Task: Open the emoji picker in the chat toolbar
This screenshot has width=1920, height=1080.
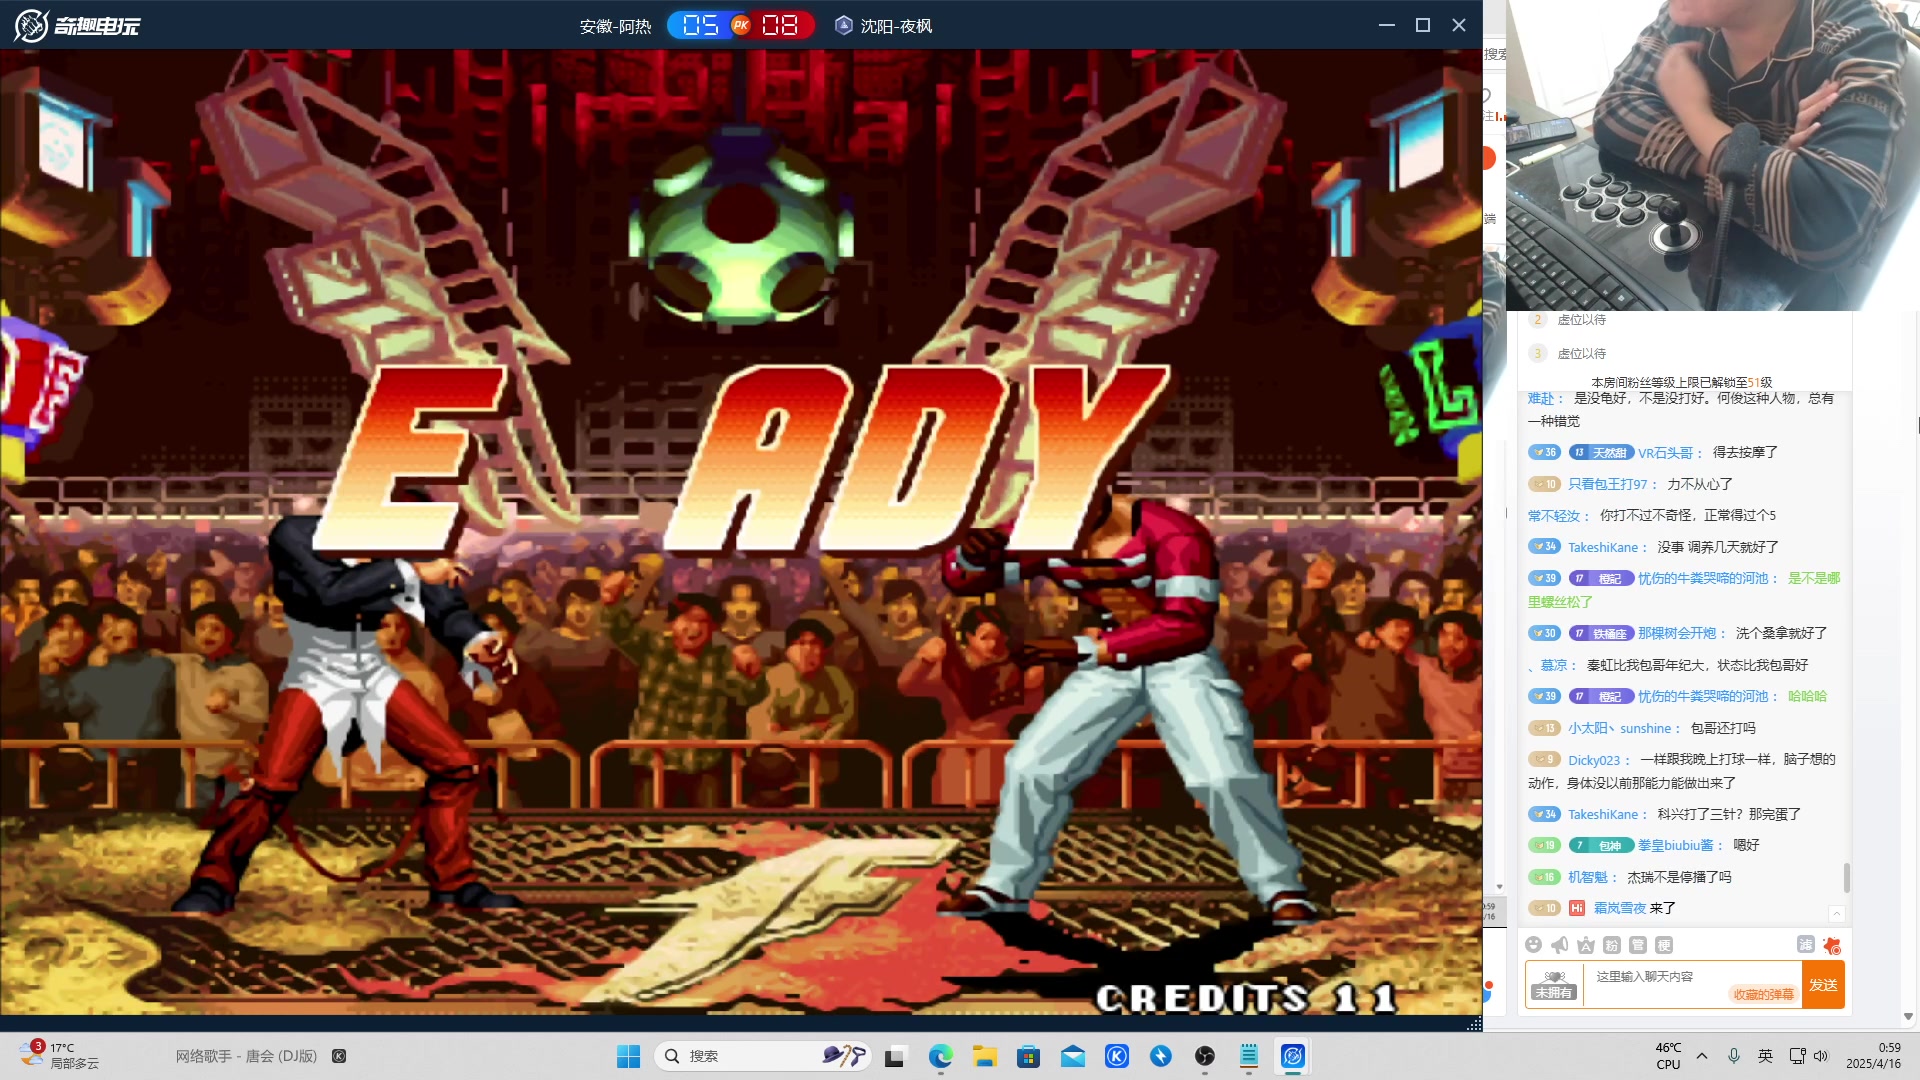Action: [x=1534, y=945]
